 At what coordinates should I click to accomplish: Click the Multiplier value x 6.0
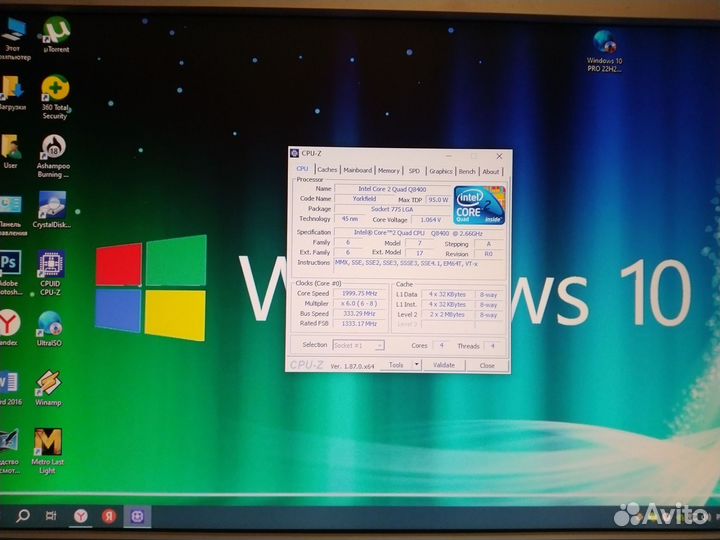[x=360, y=304]
